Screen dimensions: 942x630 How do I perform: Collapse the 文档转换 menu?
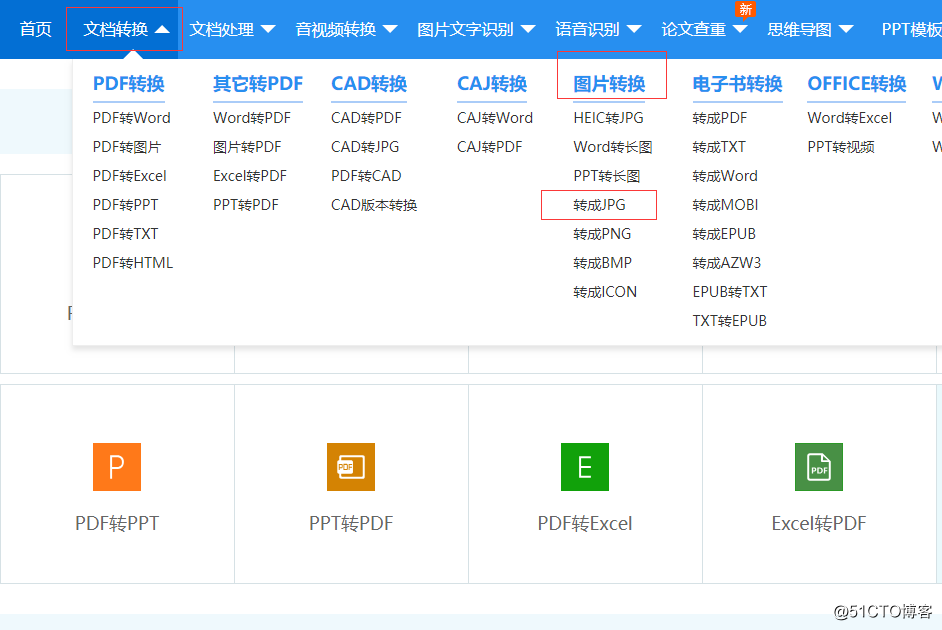click(x=126, y=29)
